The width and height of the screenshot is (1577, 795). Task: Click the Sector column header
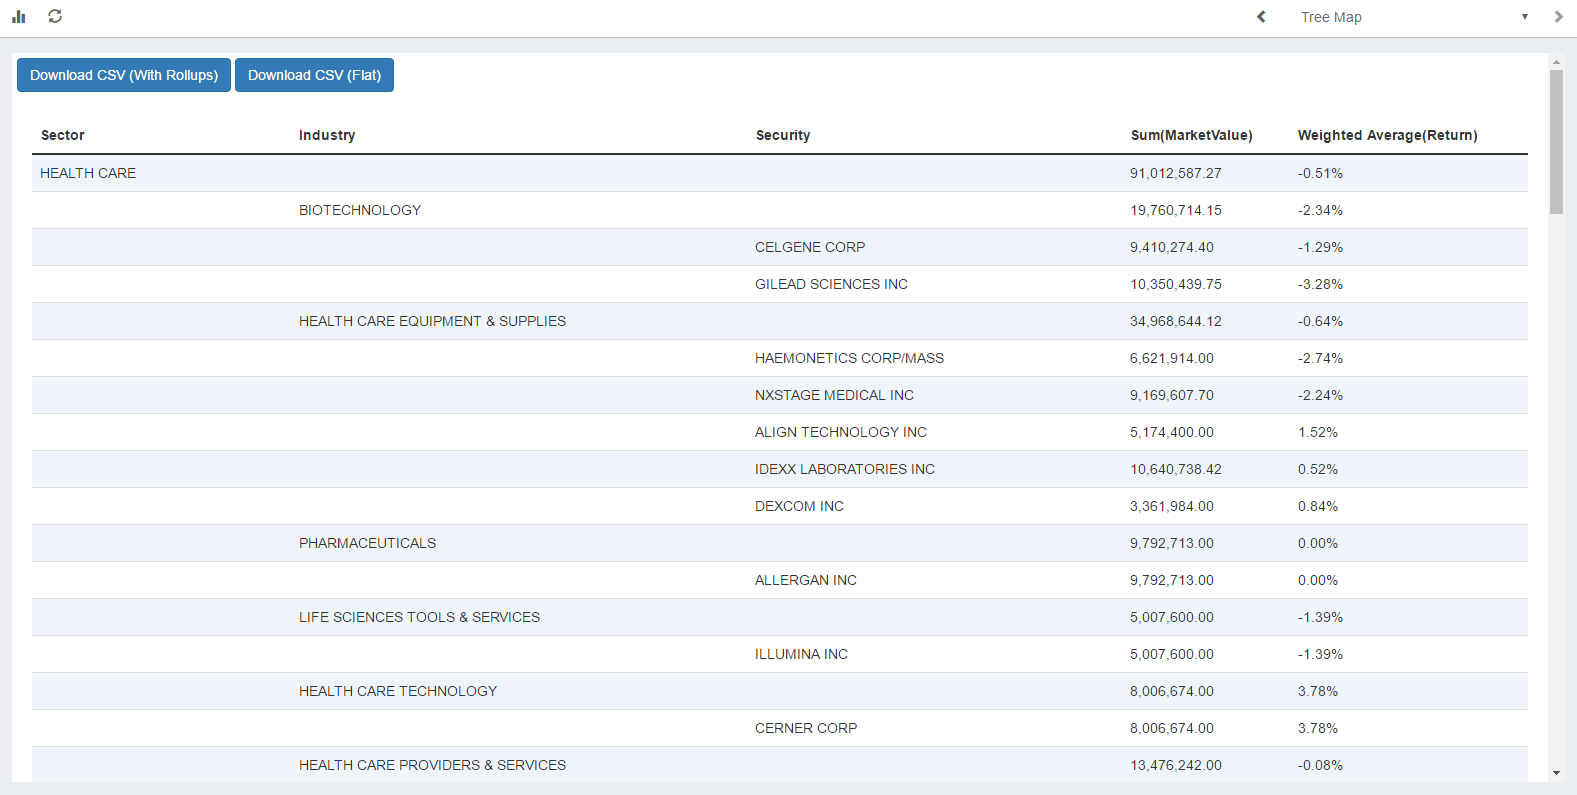[63, 135]
